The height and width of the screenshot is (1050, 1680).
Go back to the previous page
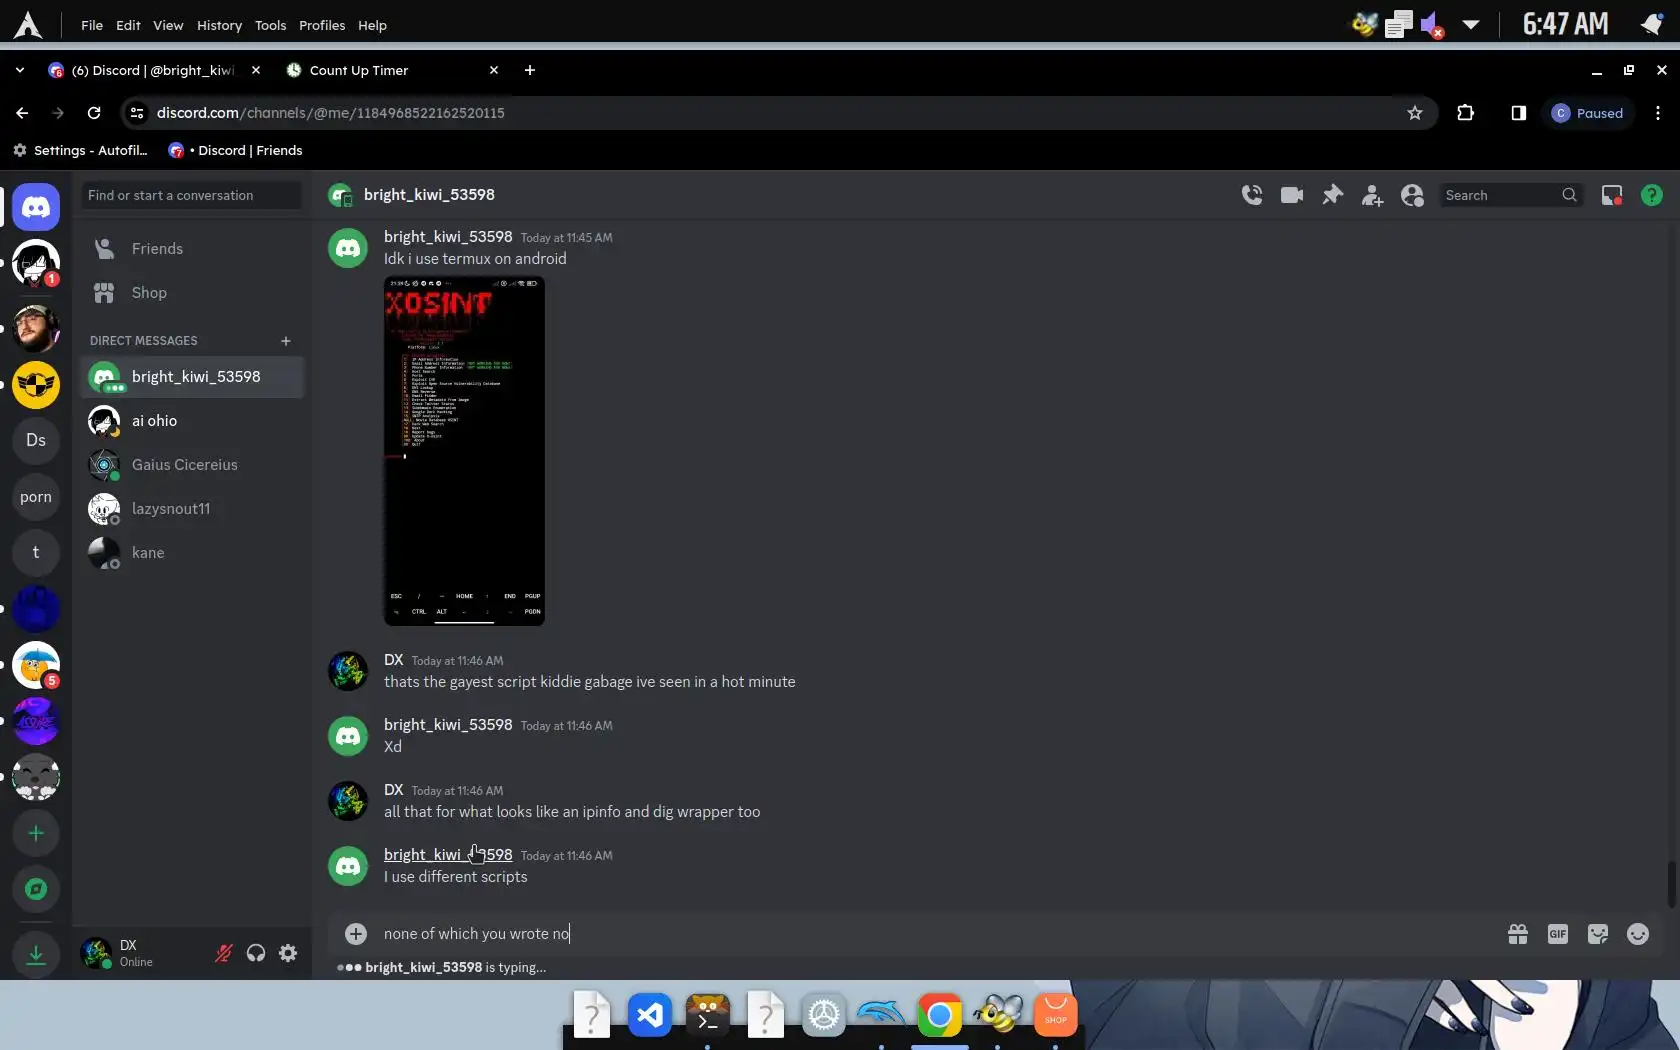(22, 113)
